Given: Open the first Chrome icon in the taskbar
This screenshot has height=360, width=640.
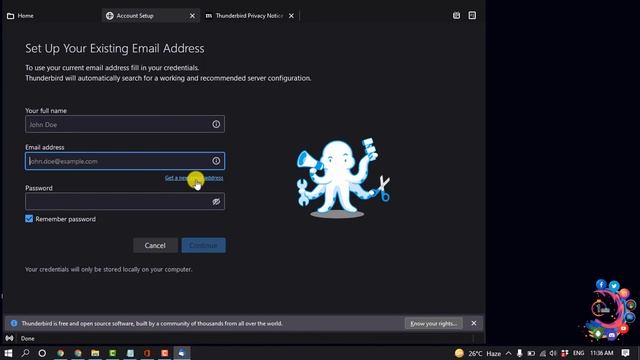Looking at the screenshot, I should (61, 353).
